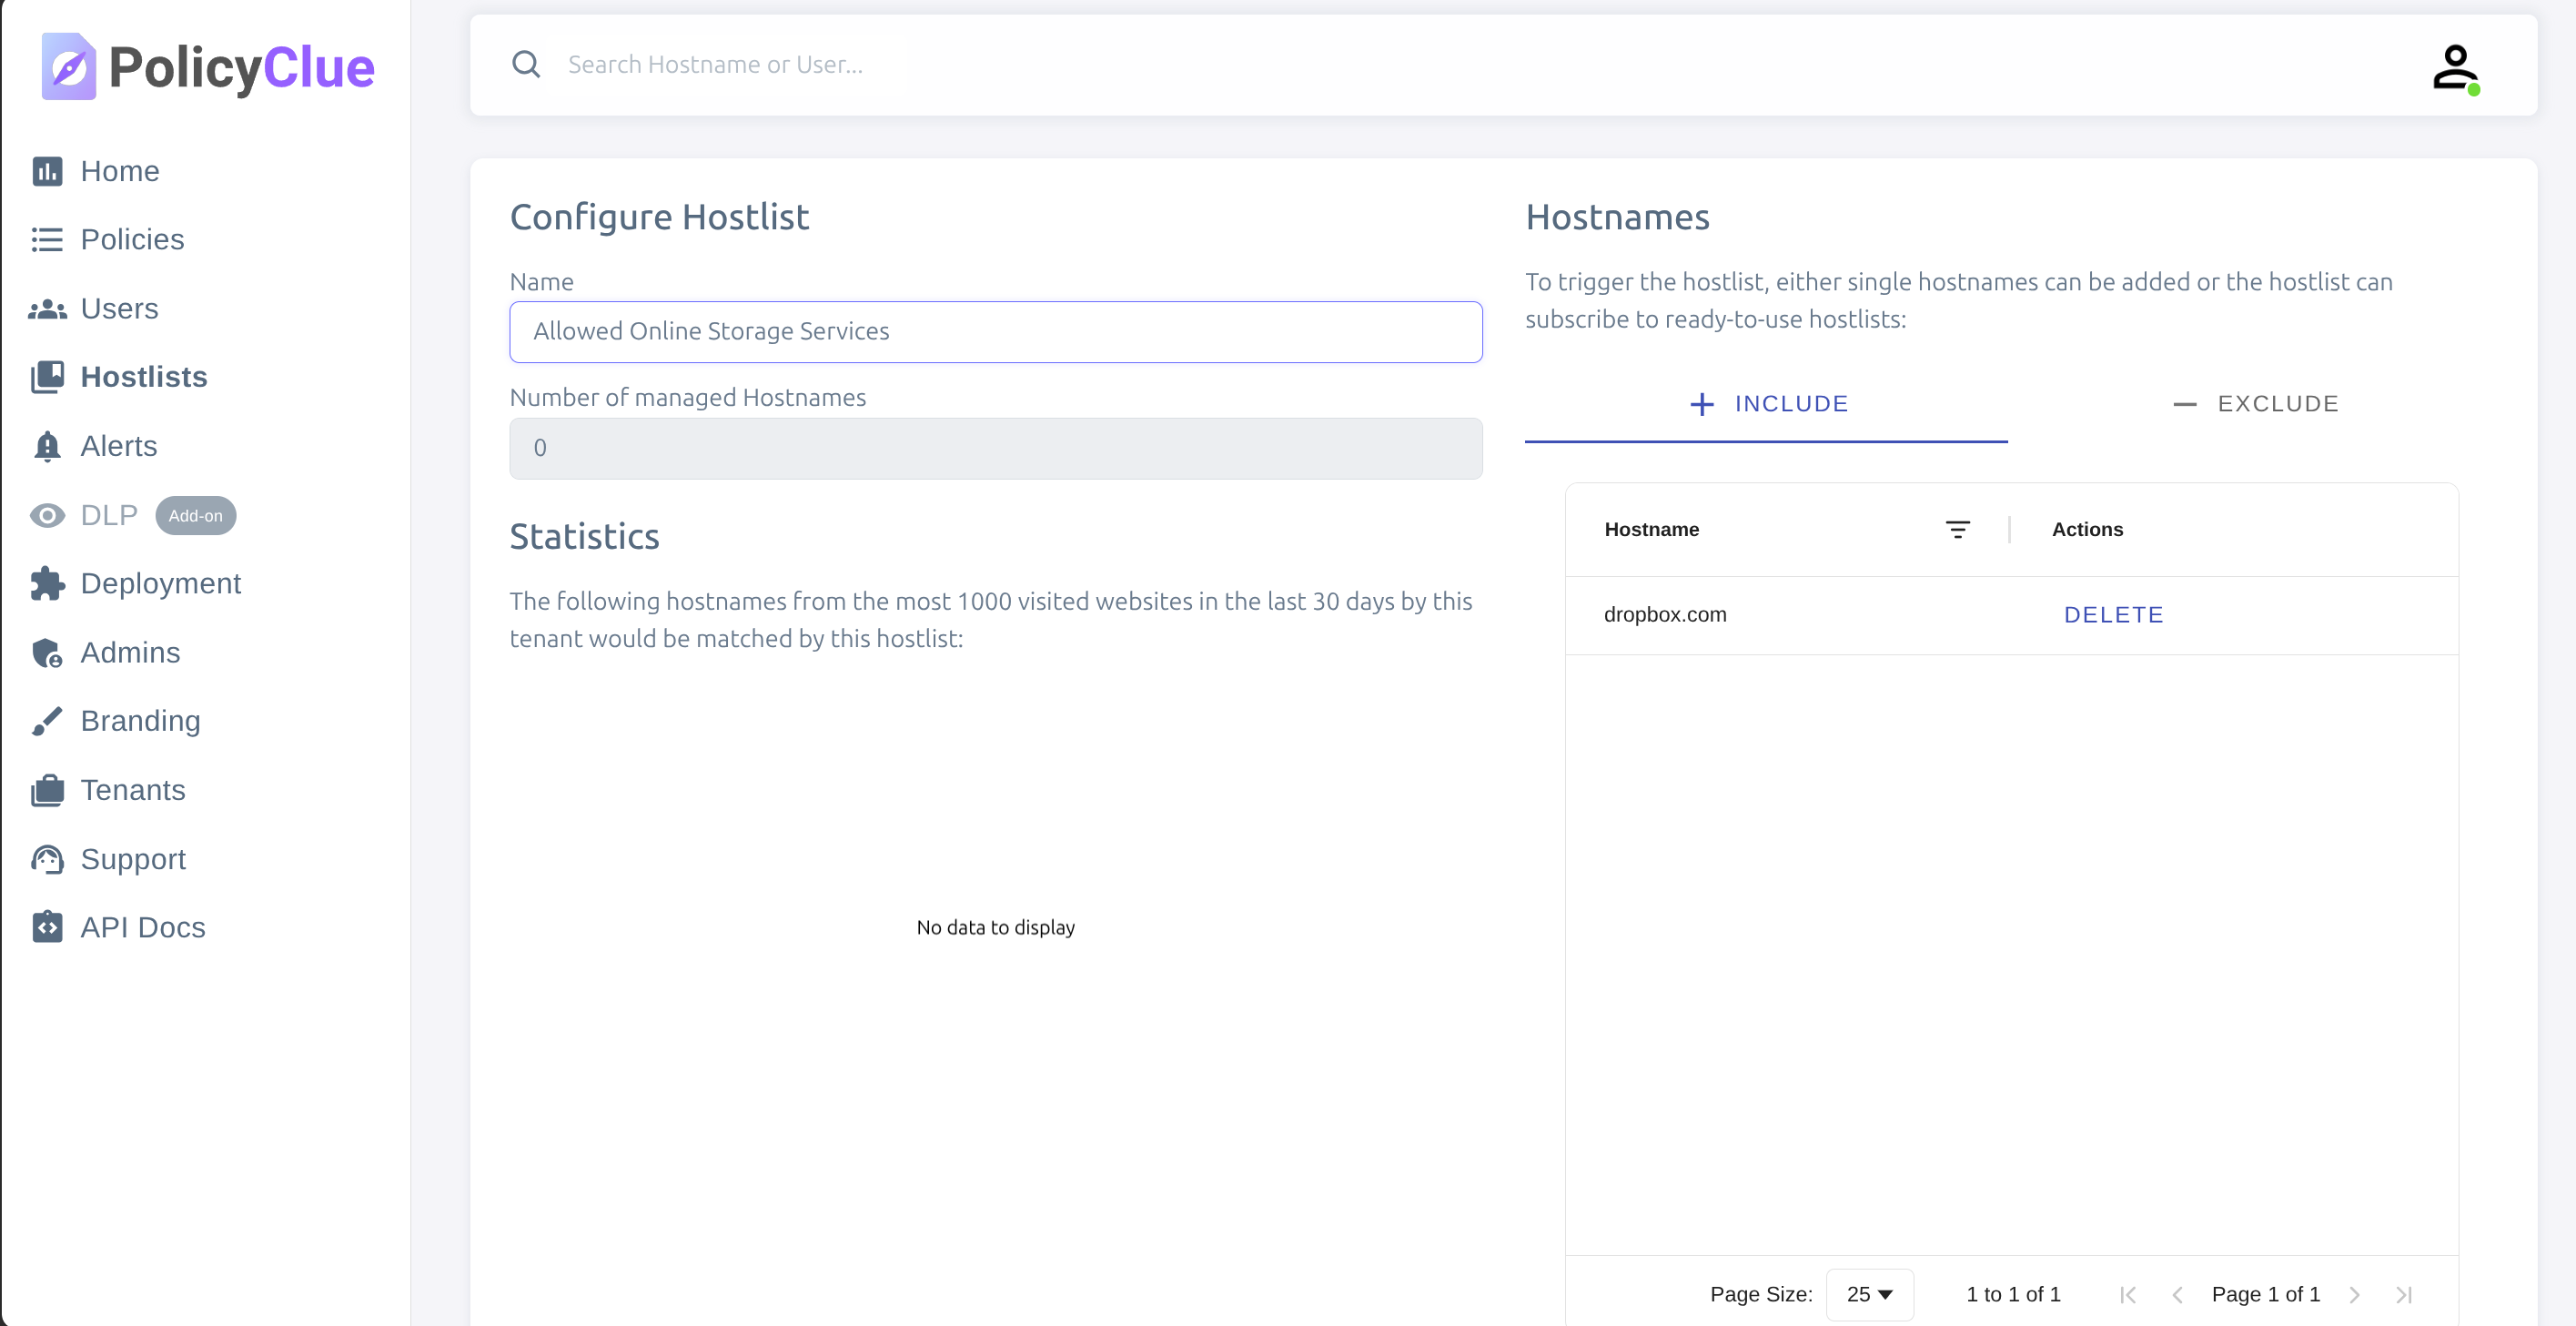This screenshot has height=1326, width=2576.
Task: Click the Alerts bell icon
Action: (47, 446)
